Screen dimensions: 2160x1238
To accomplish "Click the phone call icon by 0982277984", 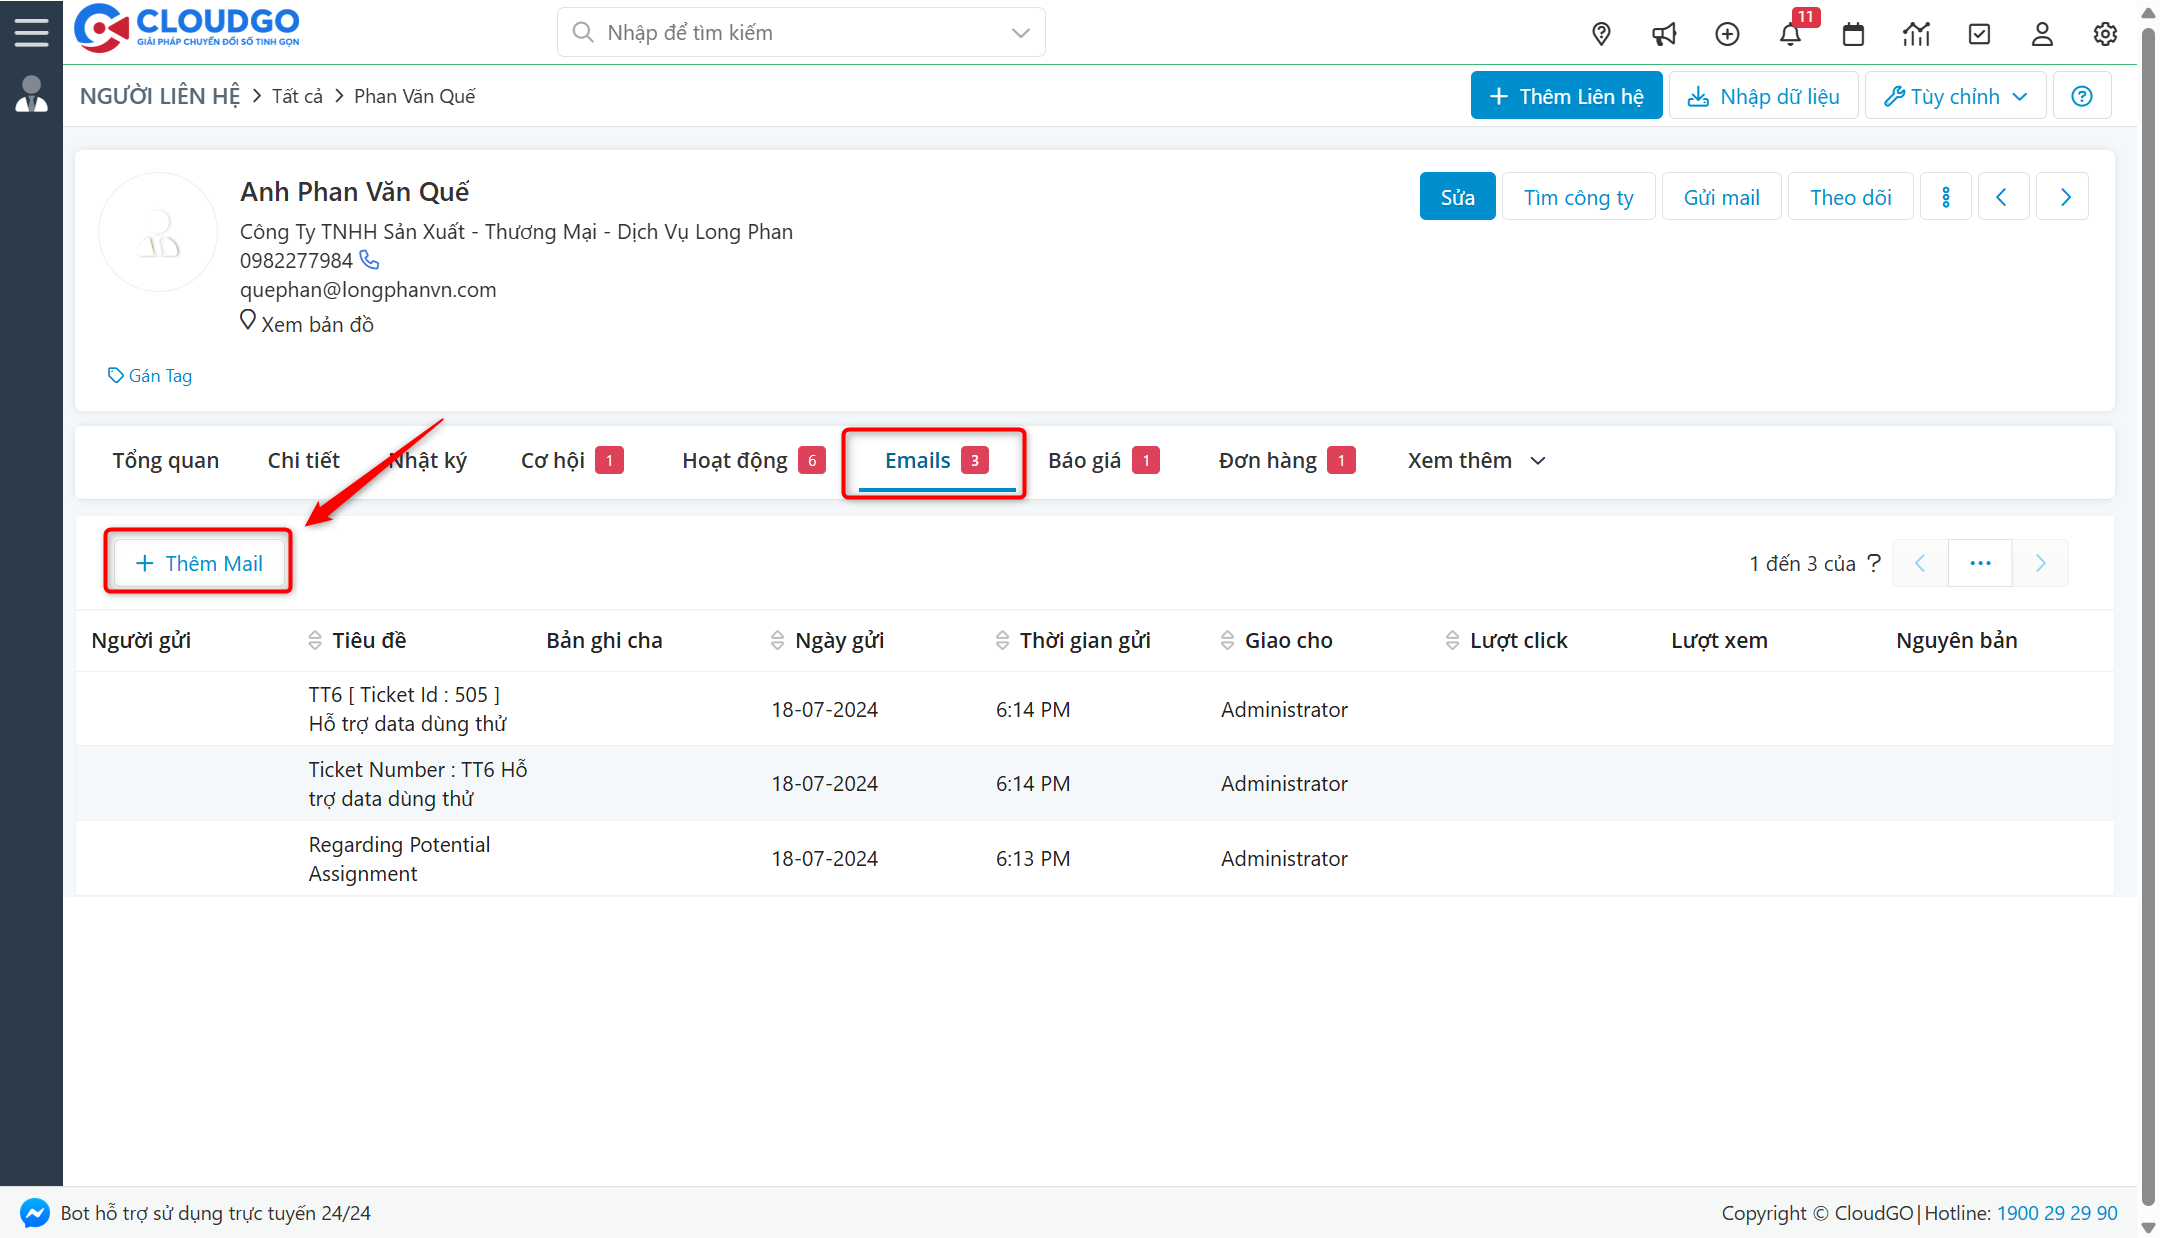I will [369, 260].
